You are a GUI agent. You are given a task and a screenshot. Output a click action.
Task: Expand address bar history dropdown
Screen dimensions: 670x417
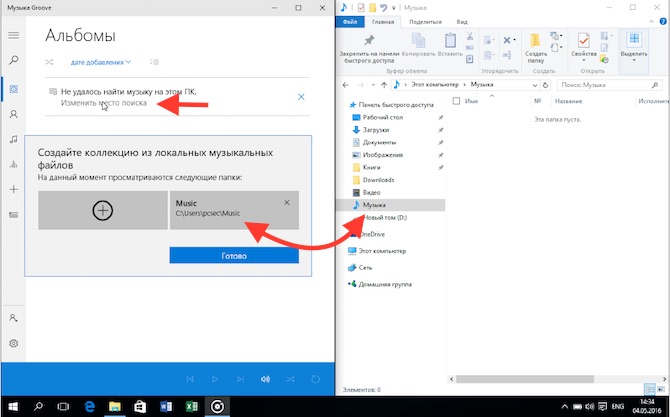click(x=535, y=85)
